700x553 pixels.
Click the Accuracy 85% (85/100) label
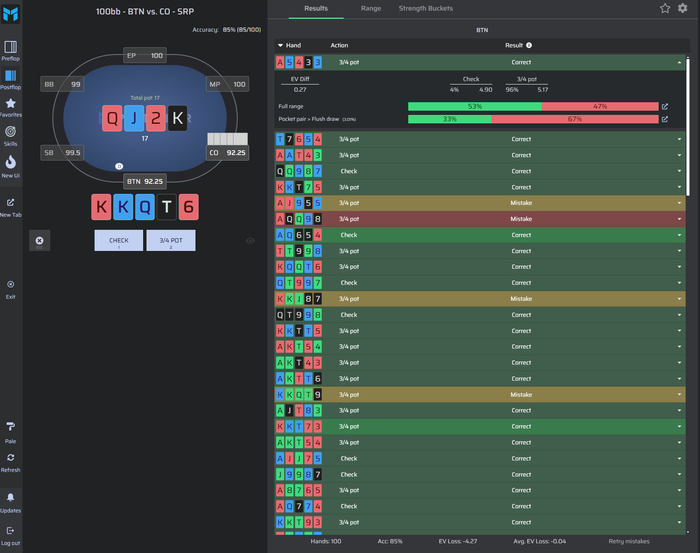pyautogui.click(x=226, y=30)
